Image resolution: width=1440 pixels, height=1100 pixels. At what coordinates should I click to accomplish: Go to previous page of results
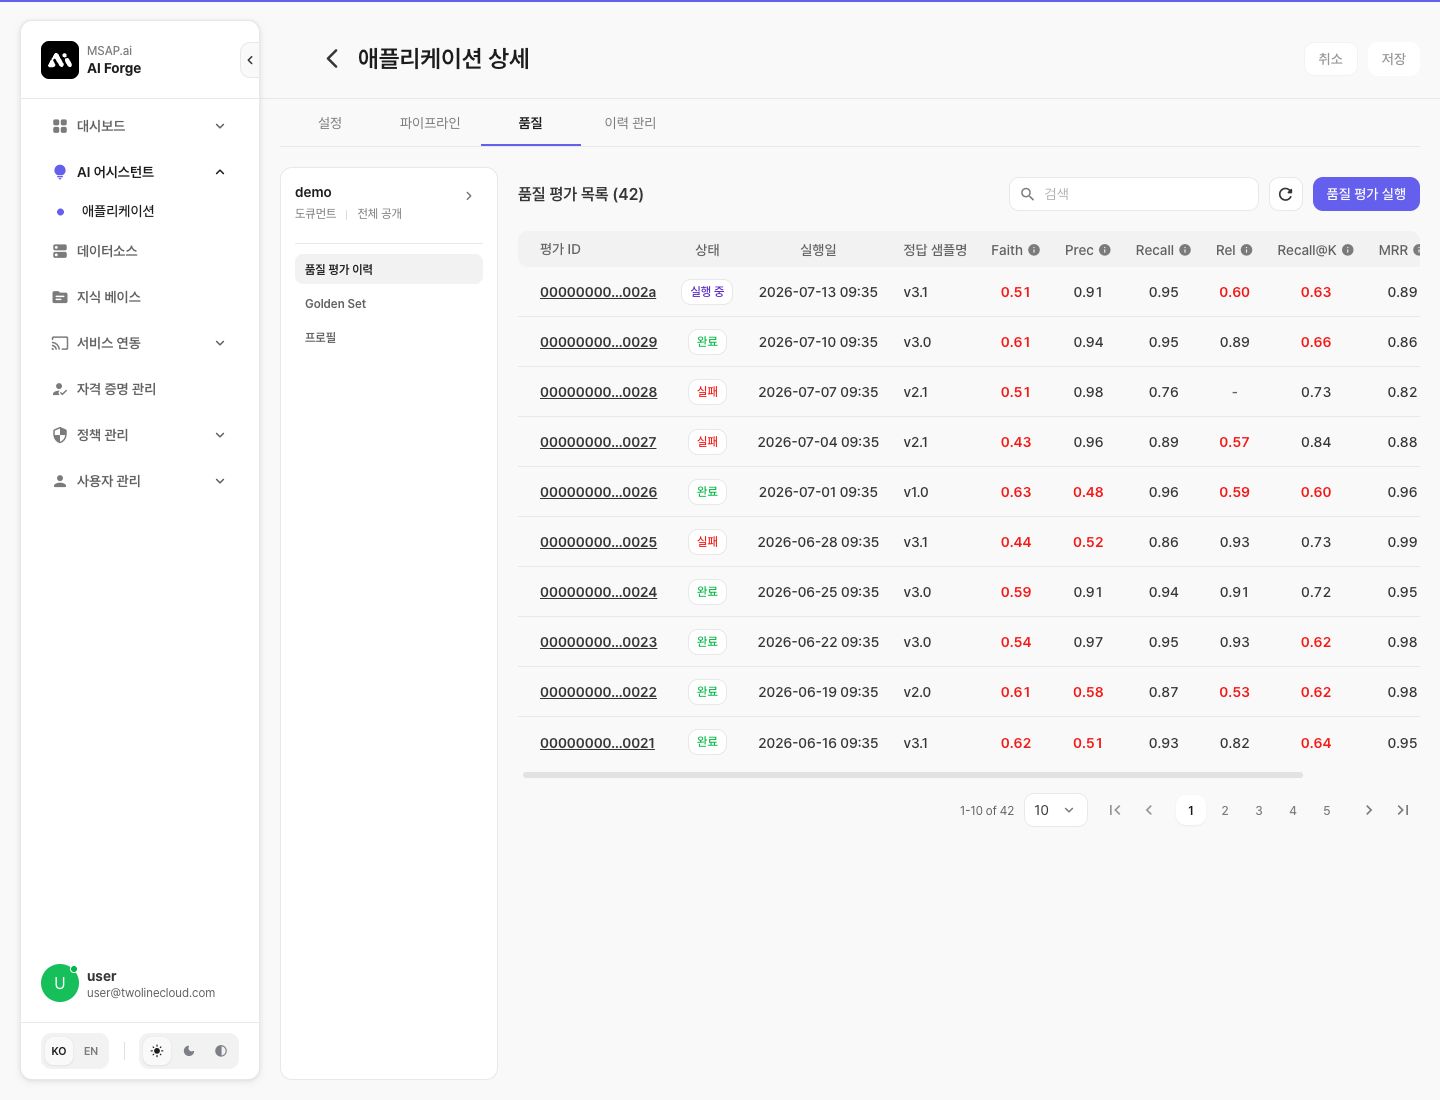tap(1149, 810)
